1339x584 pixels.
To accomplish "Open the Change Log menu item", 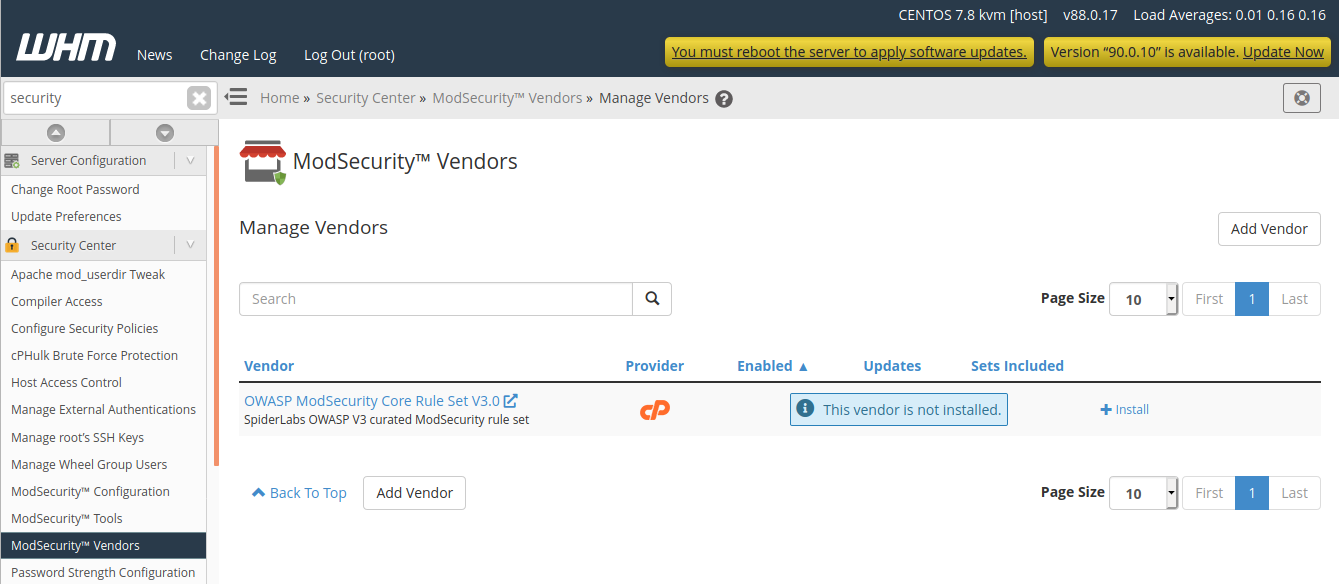I will 238,55.
